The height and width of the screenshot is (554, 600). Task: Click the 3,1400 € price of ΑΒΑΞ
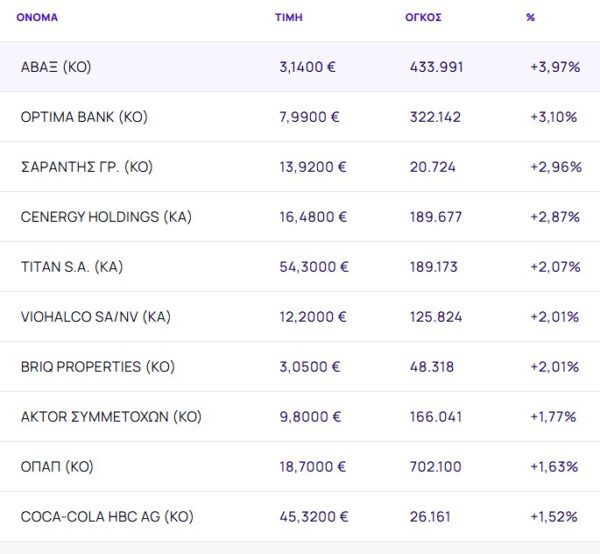(308, 67)
